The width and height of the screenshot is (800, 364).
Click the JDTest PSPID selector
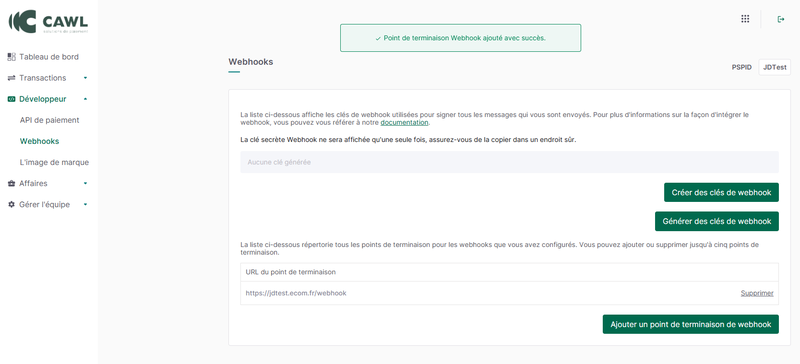tap(774, 67)
